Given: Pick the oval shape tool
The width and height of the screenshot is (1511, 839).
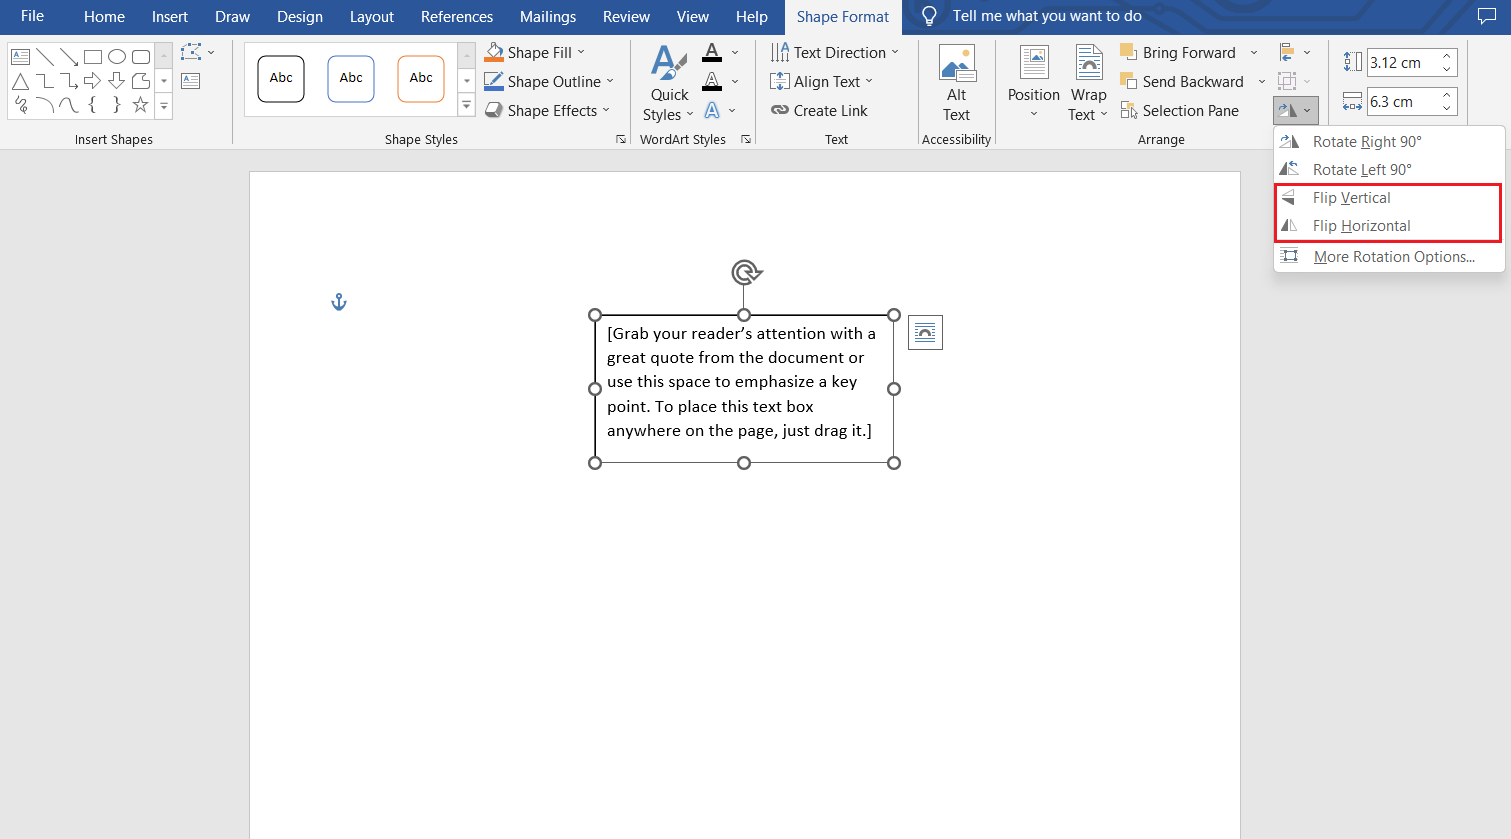Looking at the screenshot, I should coord(117,57).
